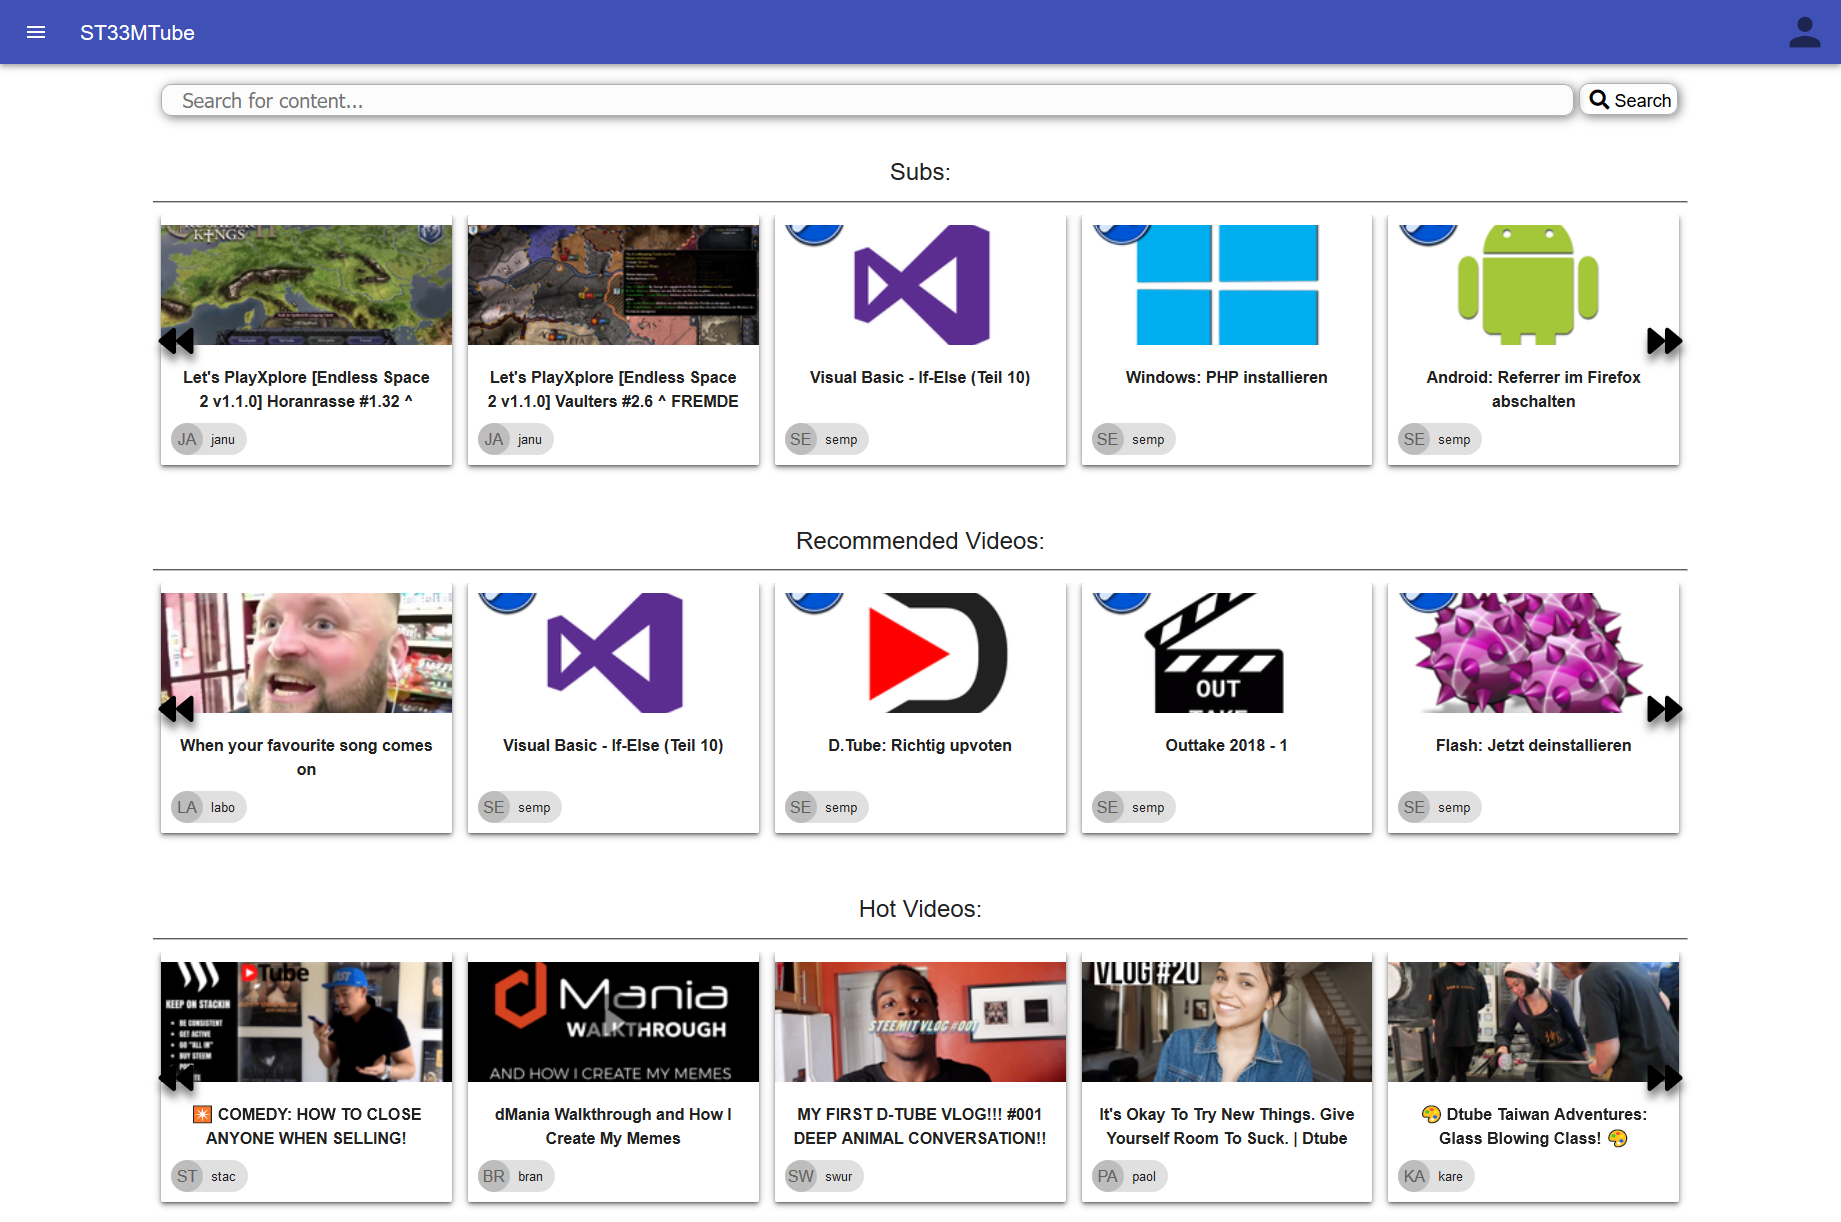Viewport: 1841px width, 1222px height.
Task: Advance the Hot Videos carousel forward
Action: click(x=1663, y=1079)
